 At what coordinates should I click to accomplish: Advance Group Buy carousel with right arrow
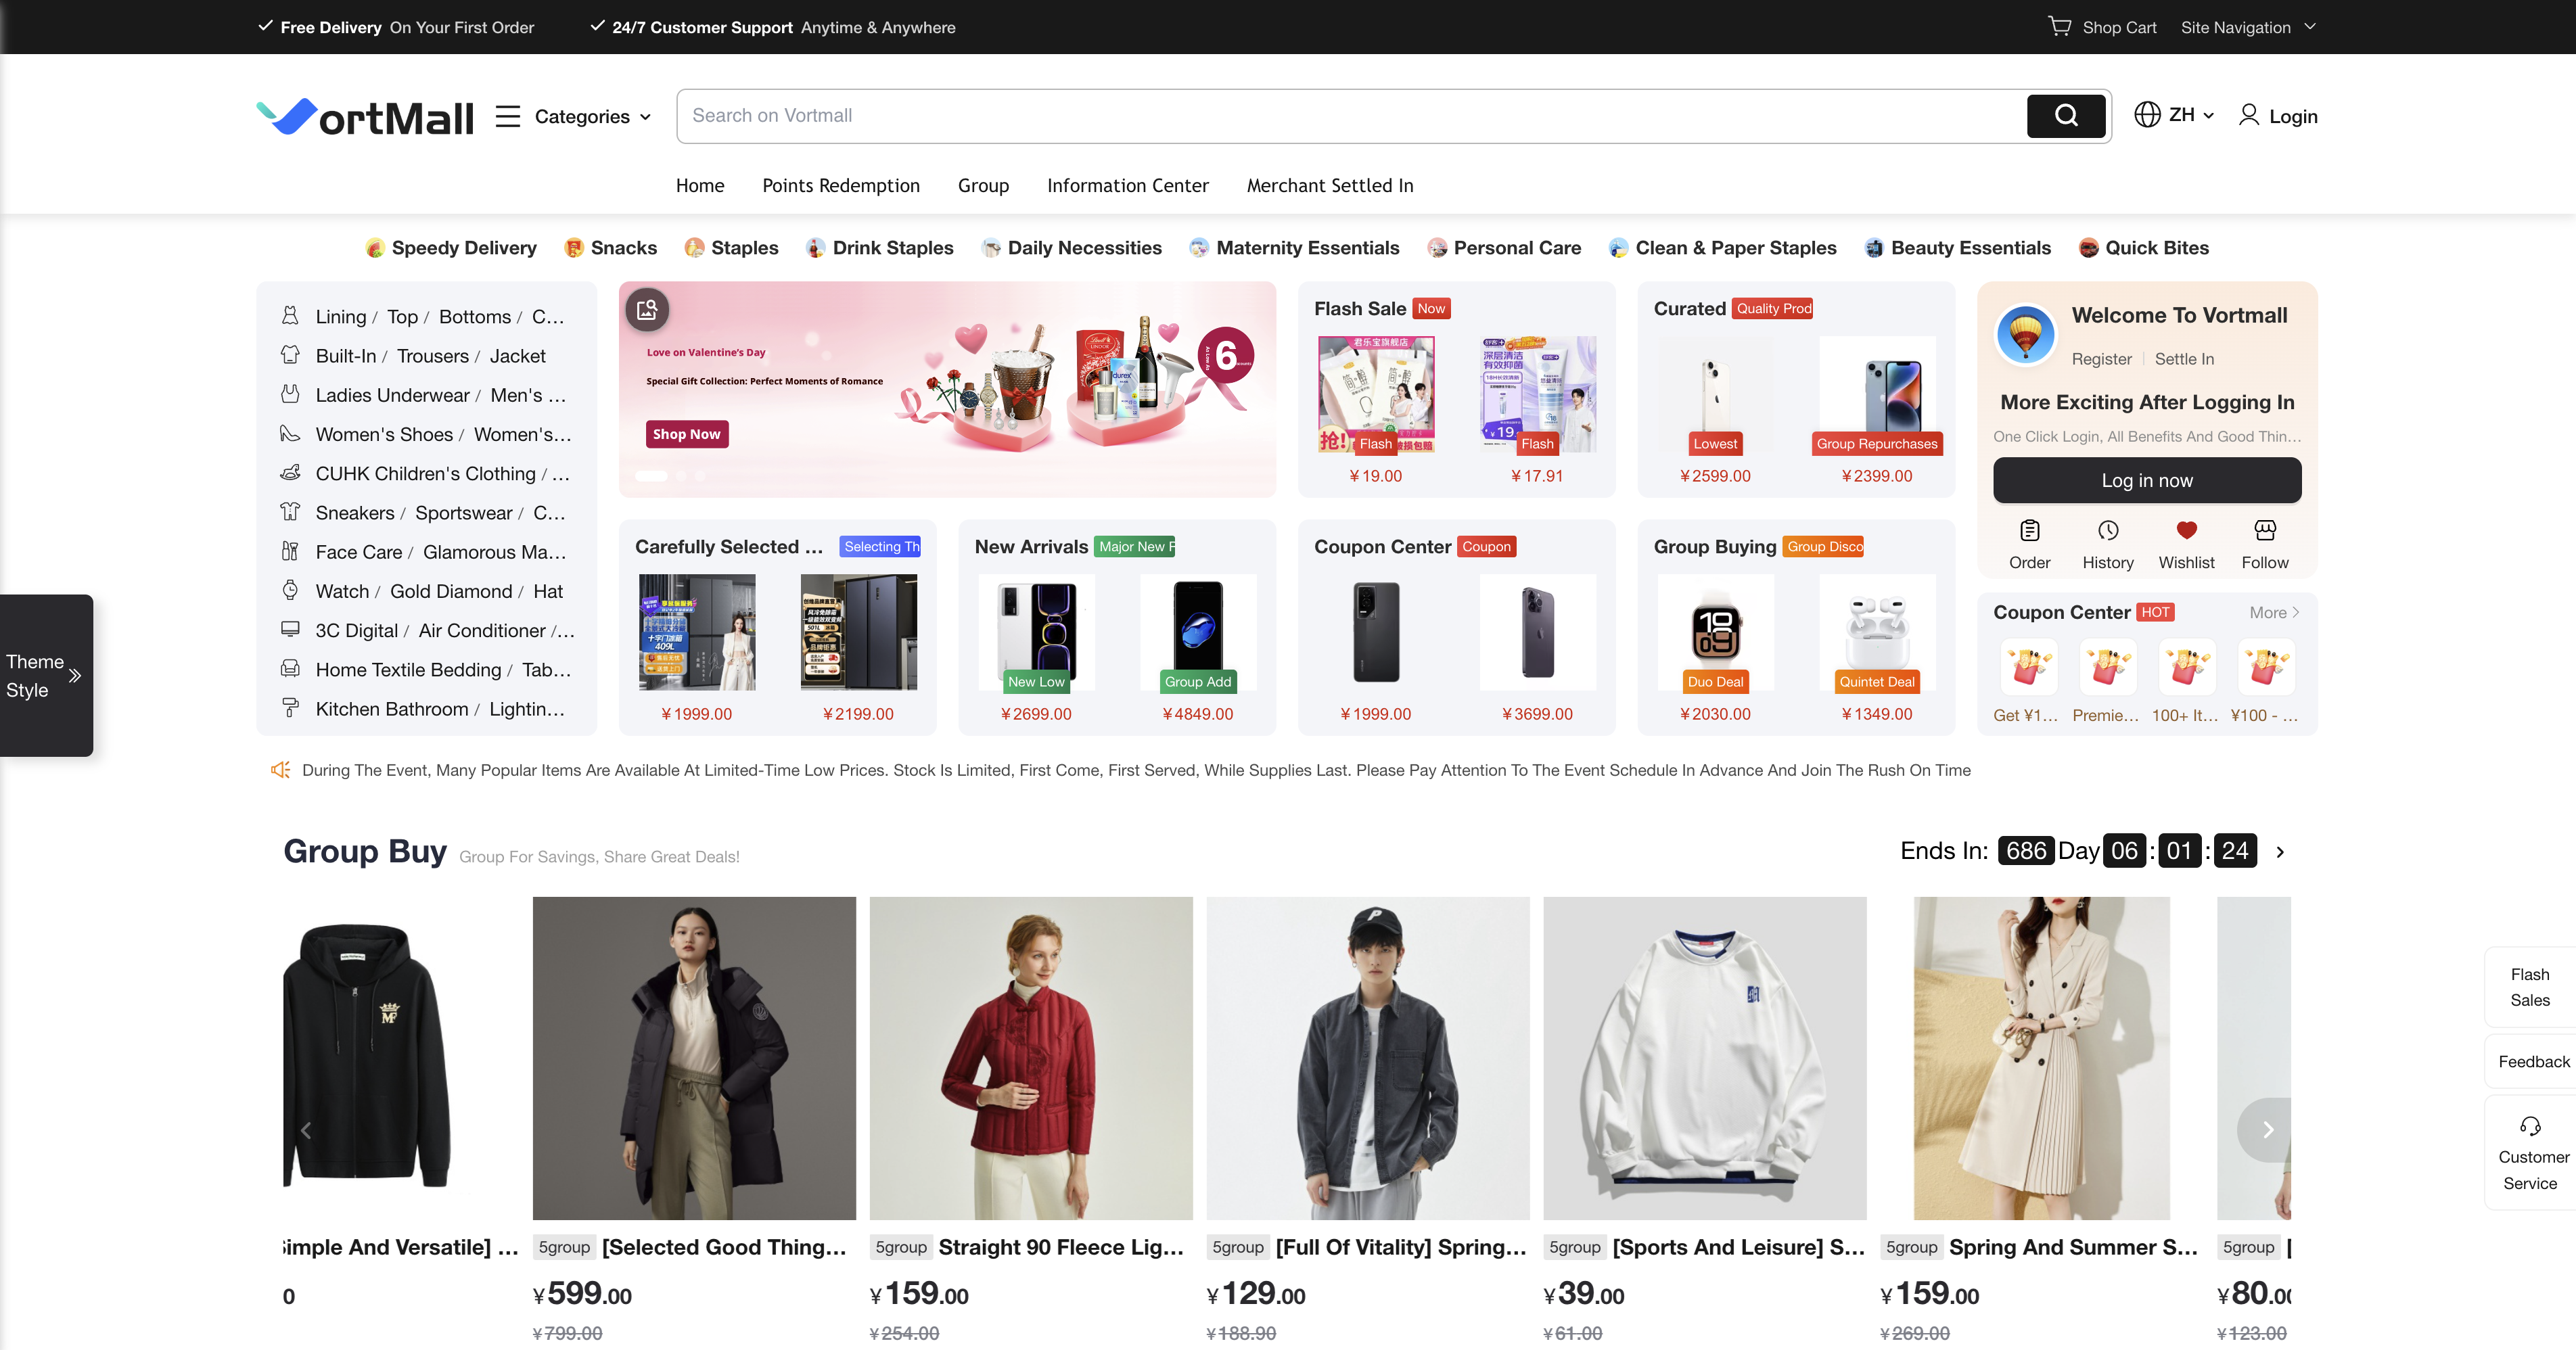2267,1130
